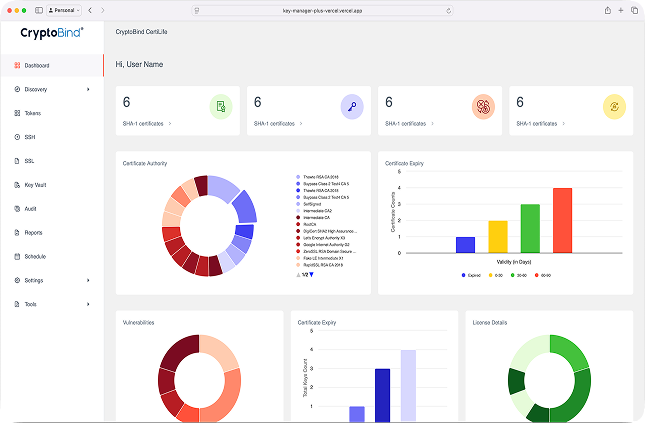Open Key Vault from sidebar icon

coord(16,185)
